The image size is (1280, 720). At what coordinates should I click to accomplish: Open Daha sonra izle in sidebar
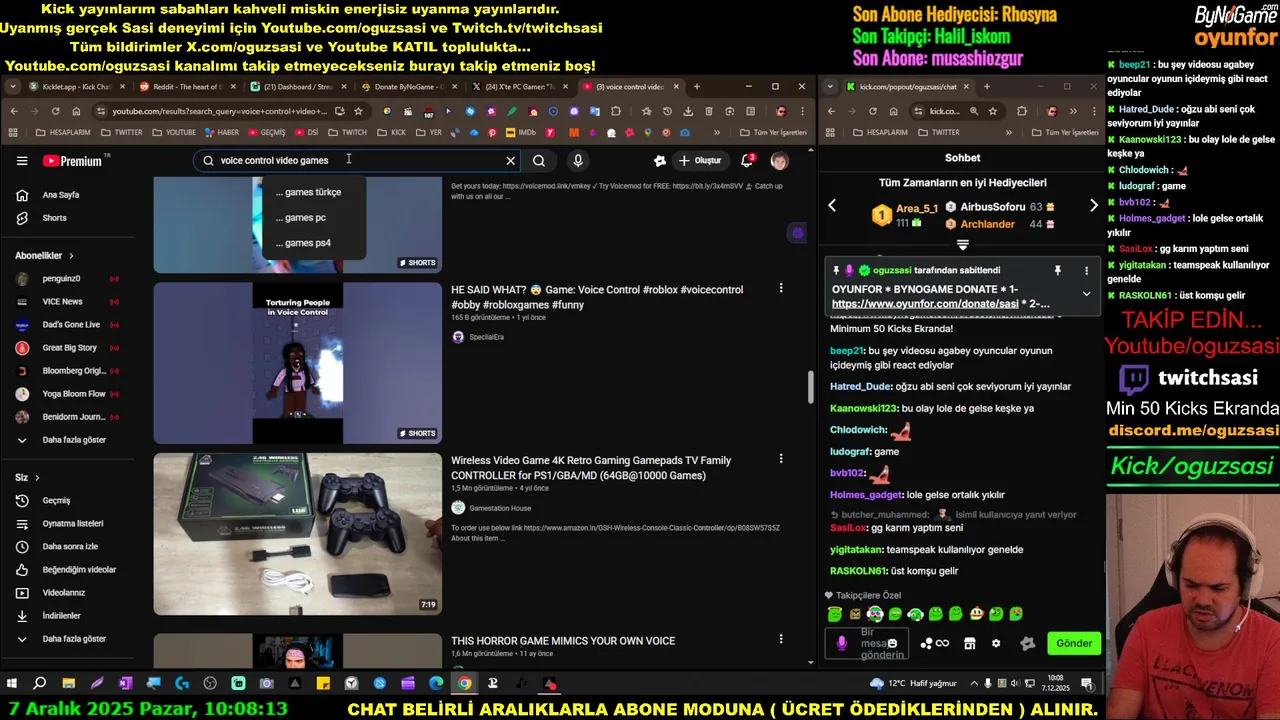pos(66,547)
